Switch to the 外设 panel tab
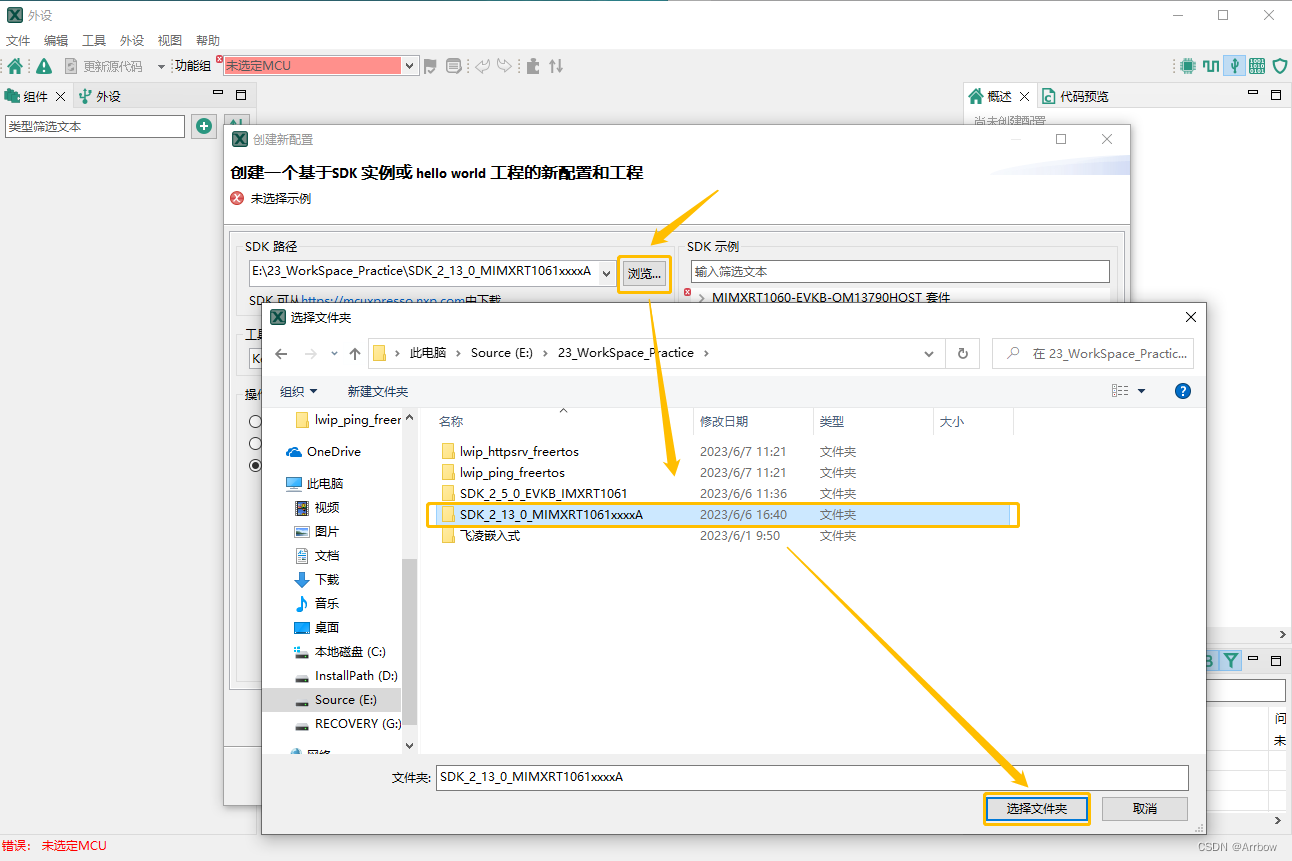Image resolution: width=1292 pixels, height=861 pixels. click(100, 97)
